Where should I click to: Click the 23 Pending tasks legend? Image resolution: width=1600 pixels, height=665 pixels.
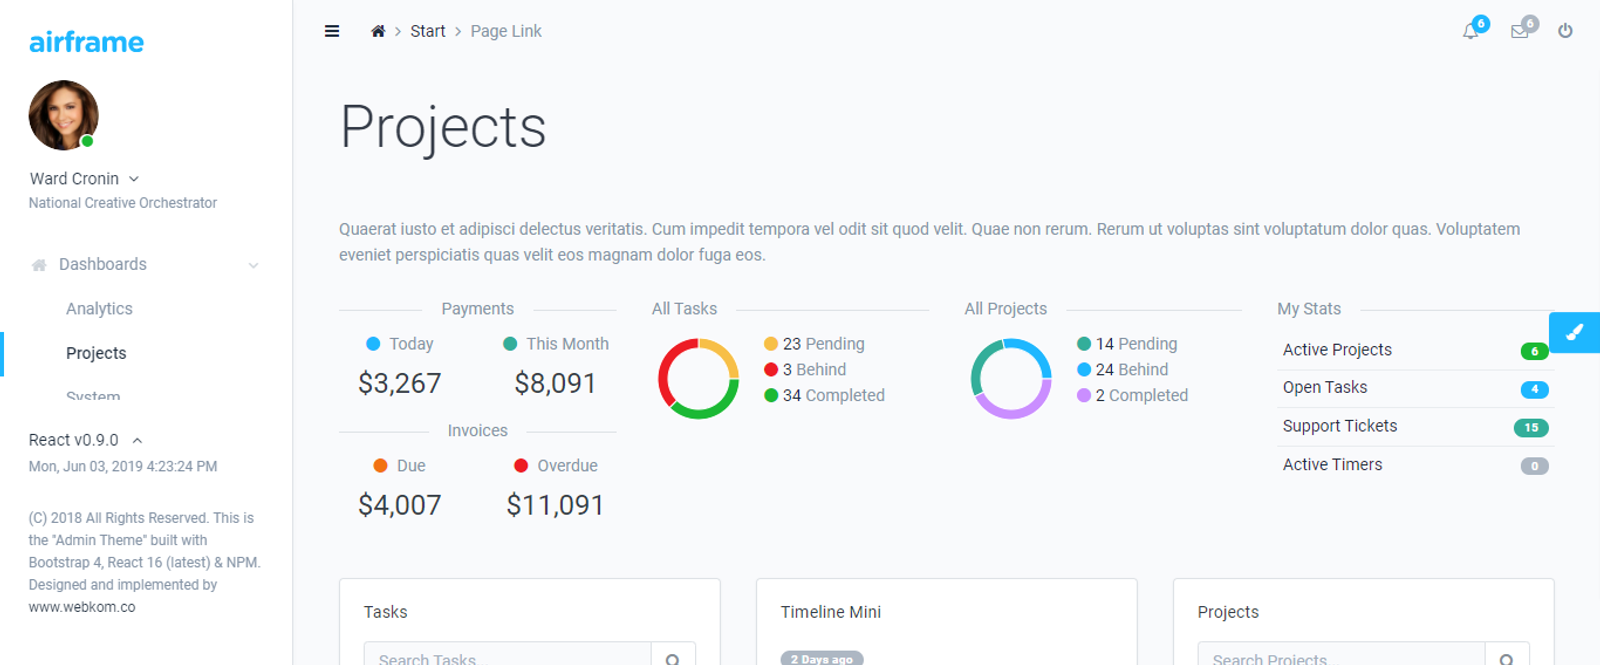(814, 344)
